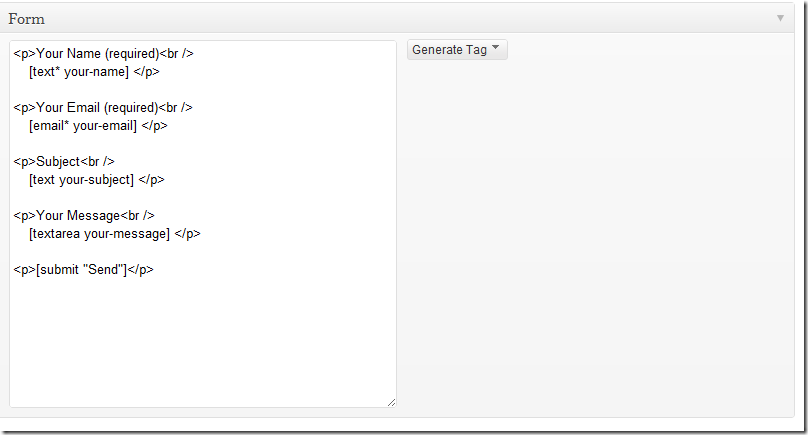This screenshot has width=808, height=435.
Task: Place cursor on the [text* your-name] tag
Action: [x=79, y=72]
